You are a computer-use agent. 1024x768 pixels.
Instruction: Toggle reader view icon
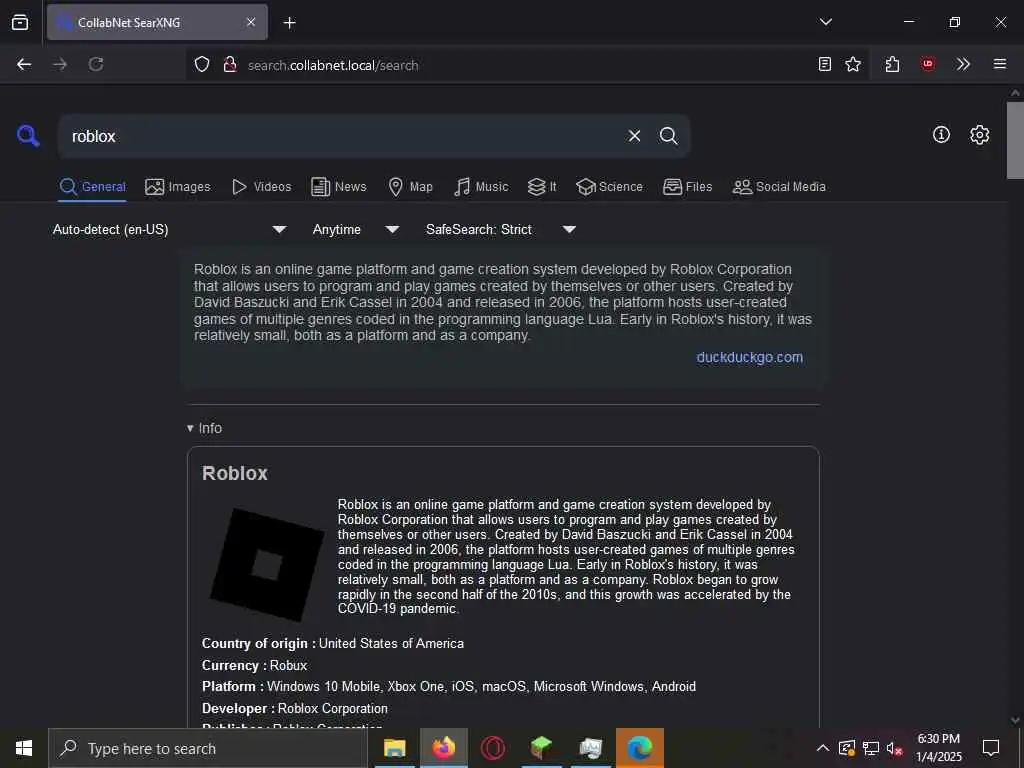825,64
